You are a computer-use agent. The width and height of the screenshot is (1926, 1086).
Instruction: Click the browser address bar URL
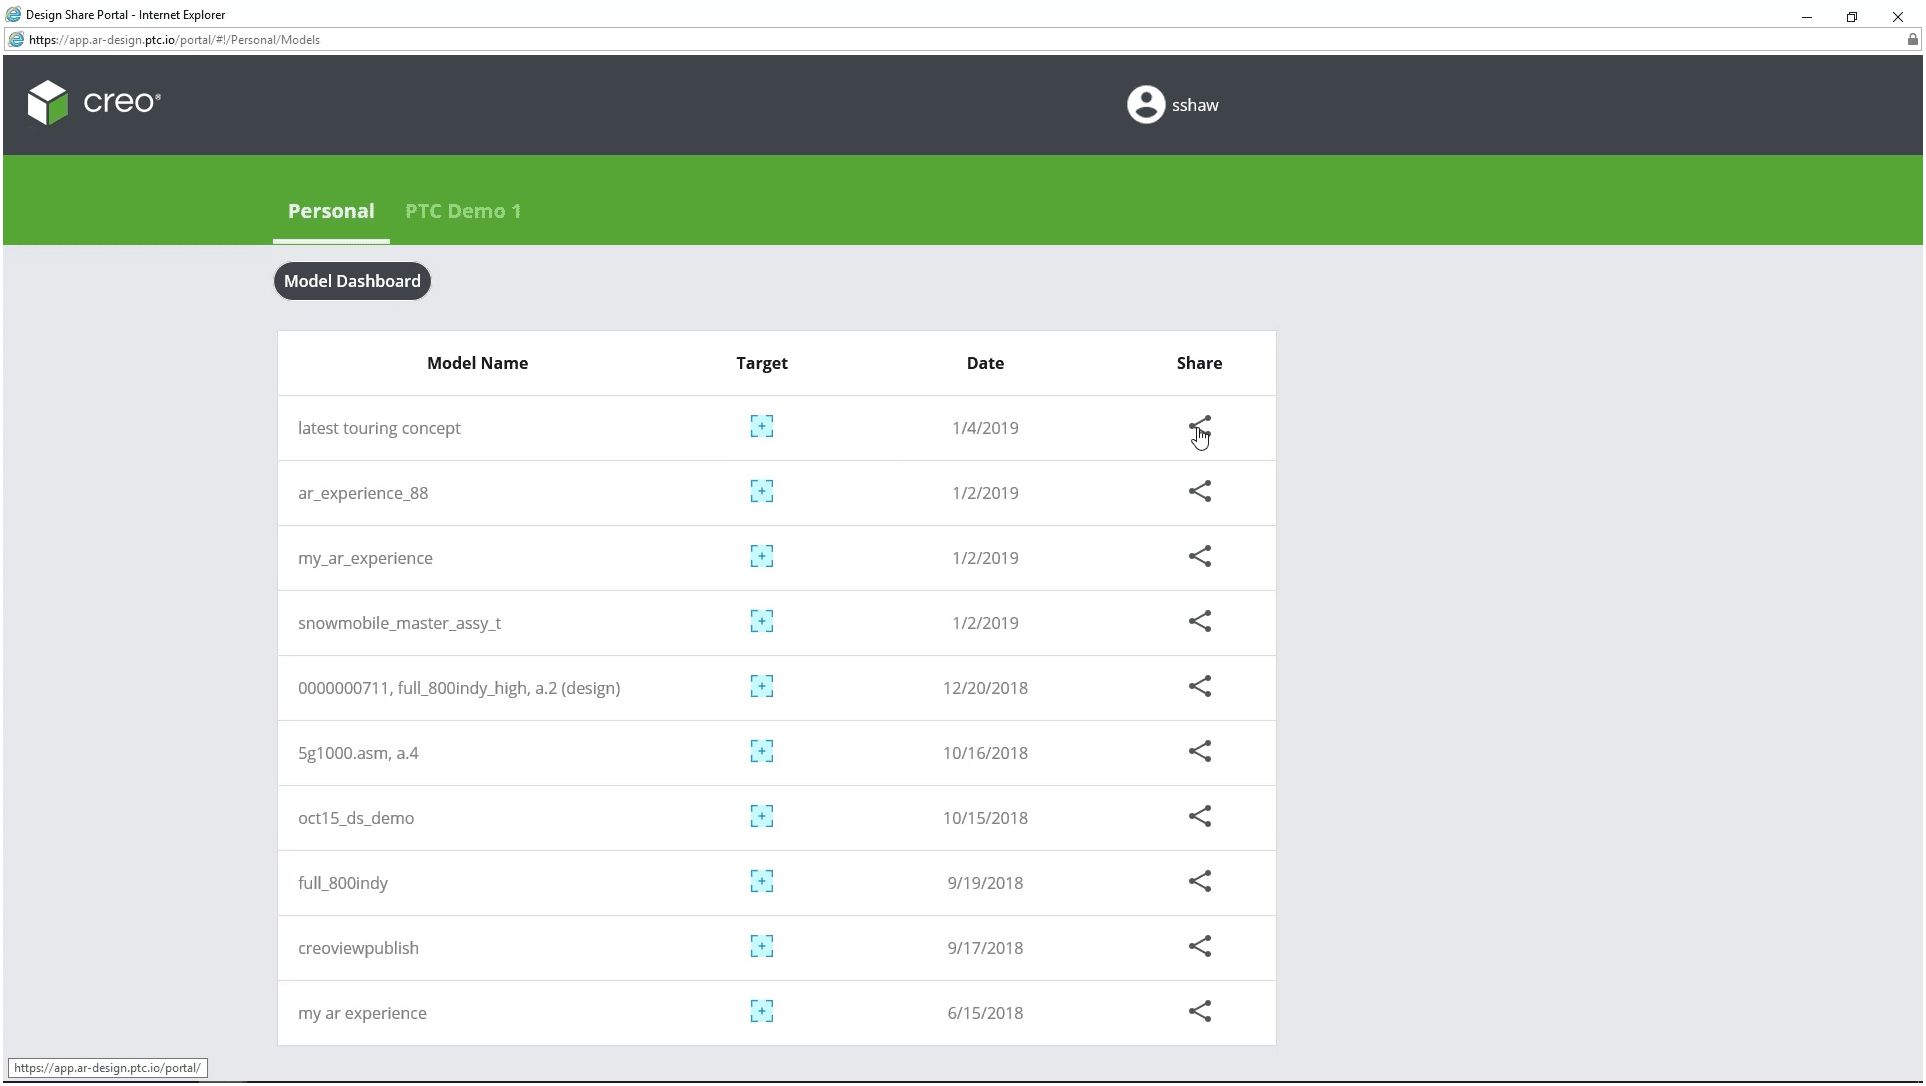(x=174, y=40)
